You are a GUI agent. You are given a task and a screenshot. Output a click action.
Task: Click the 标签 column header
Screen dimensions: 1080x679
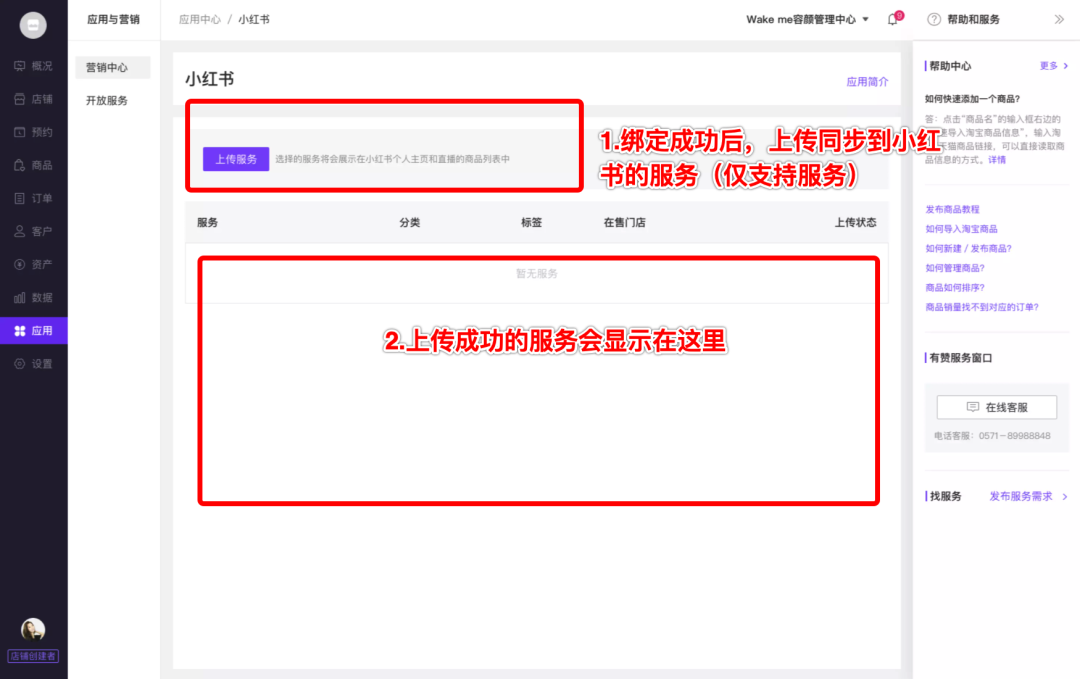(x=531, y=222)
